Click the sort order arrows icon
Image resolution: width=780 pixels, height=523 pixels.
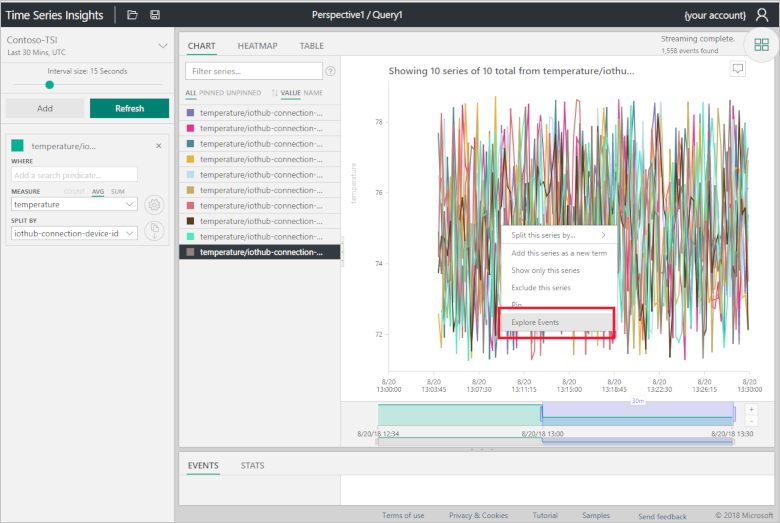point(275,93)
